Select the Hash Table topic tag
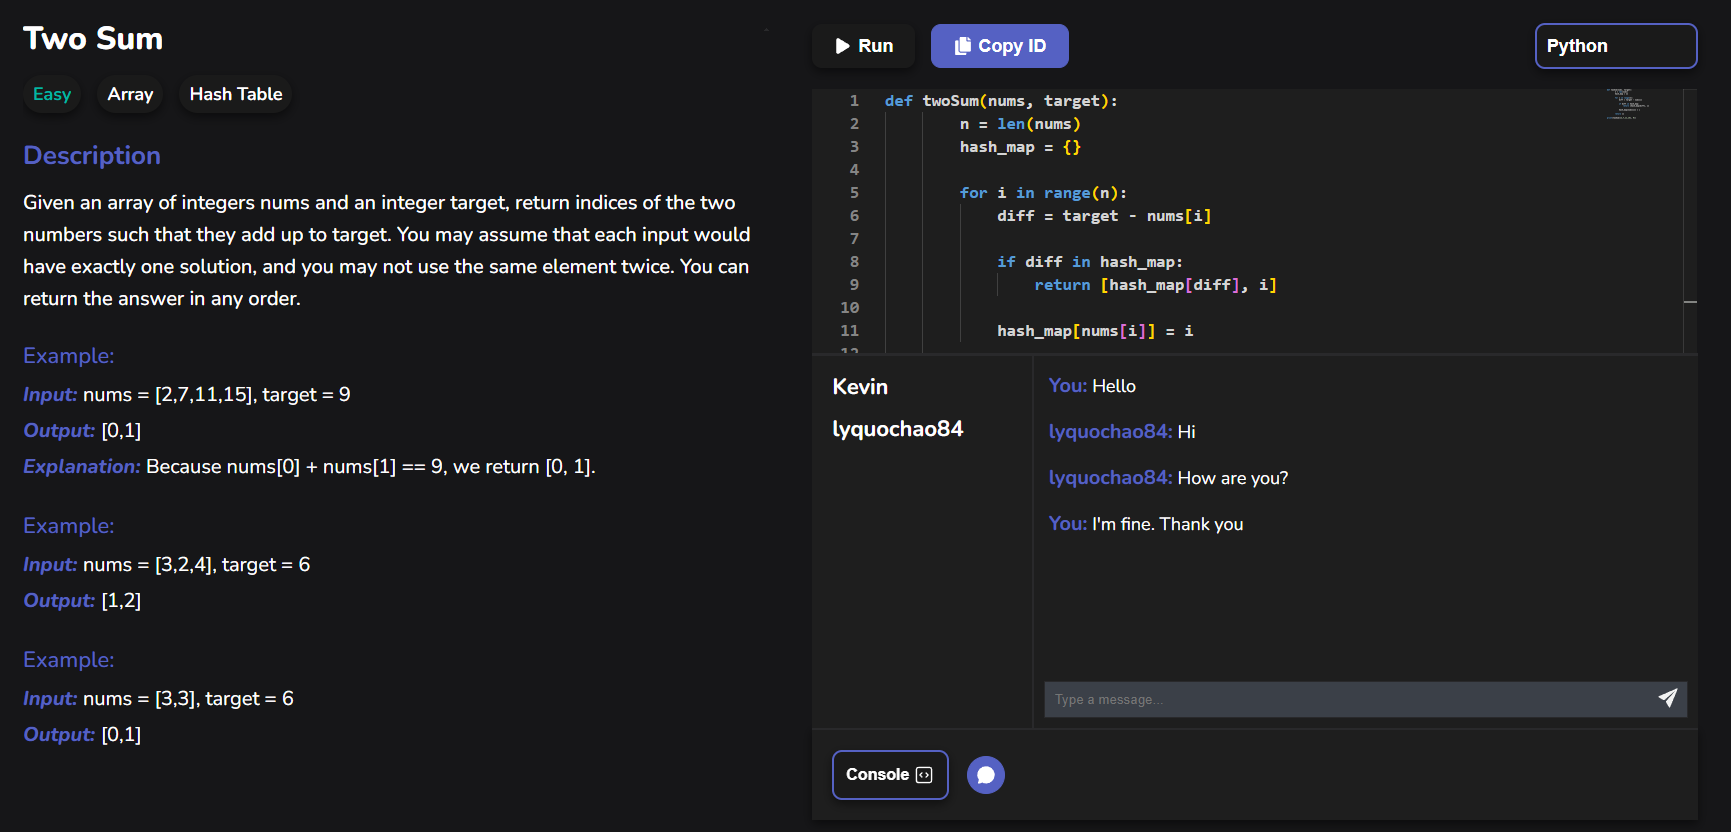Viewport: 1731px width, 832px height. (x=236, y=94)
